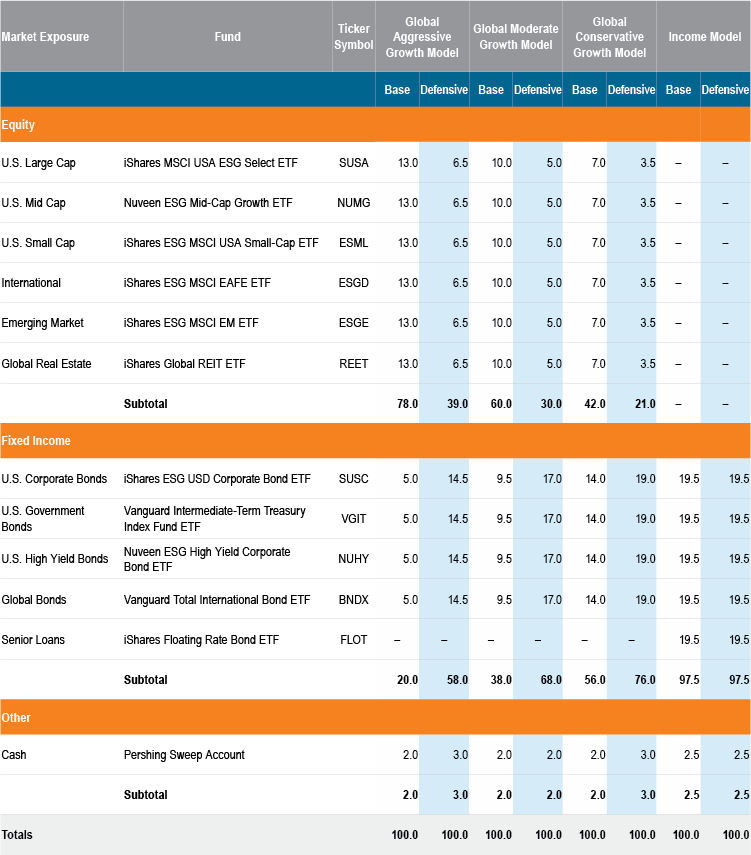Viewport: 751px width, 855px height.
Task: Click the Market Exposure column header
Action: [x=45, y=37]
